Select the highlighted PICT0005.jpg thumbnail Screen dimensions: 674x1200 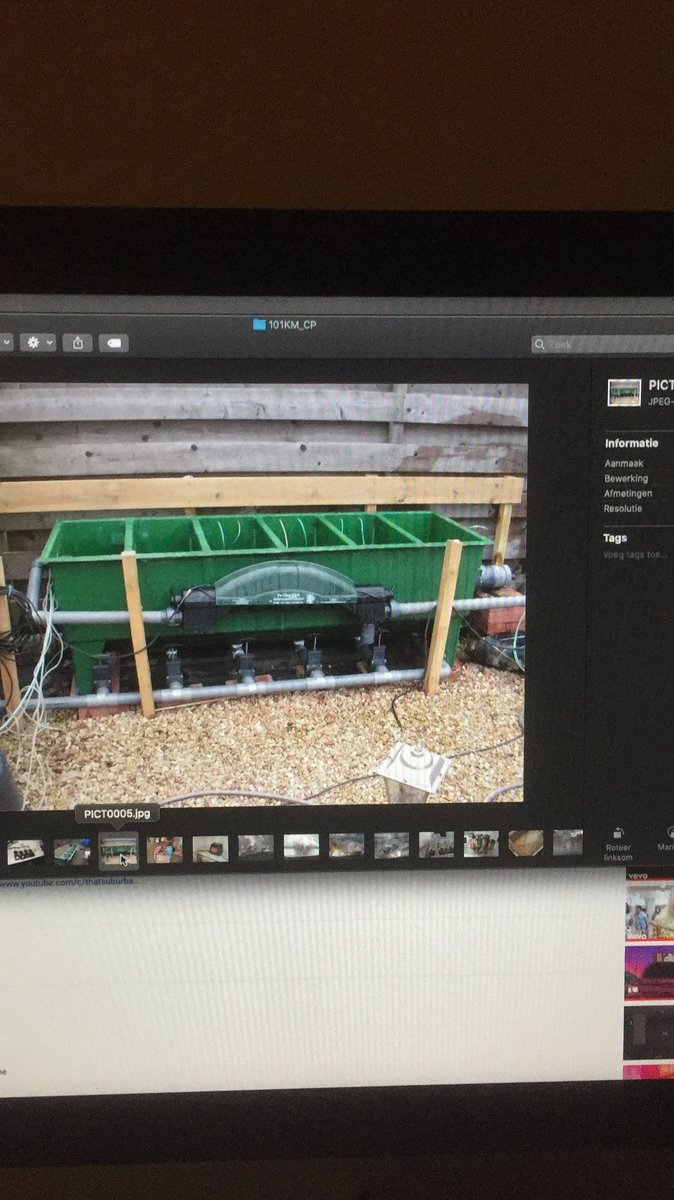(118, 849)
